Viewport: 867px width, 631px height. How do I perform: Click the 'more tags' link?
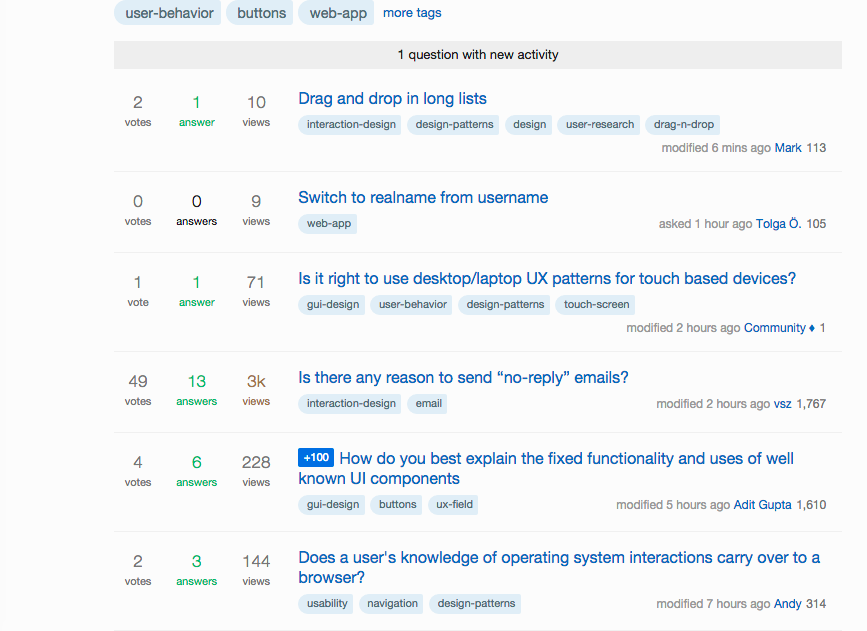[x=412, y=13]
